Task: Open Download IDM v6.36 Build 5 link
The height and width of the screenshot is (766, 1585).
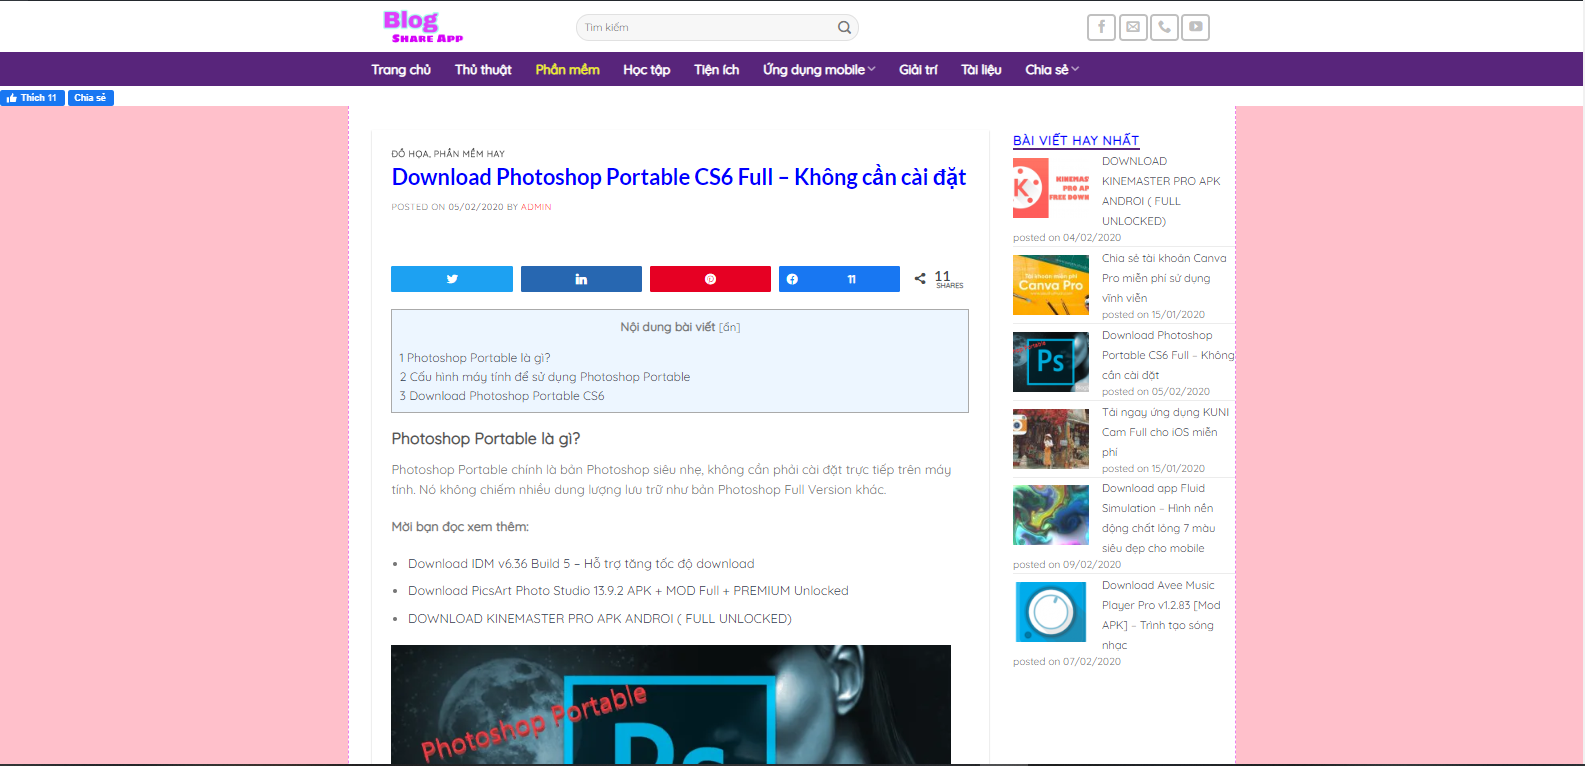Action: tap(581, 564)
